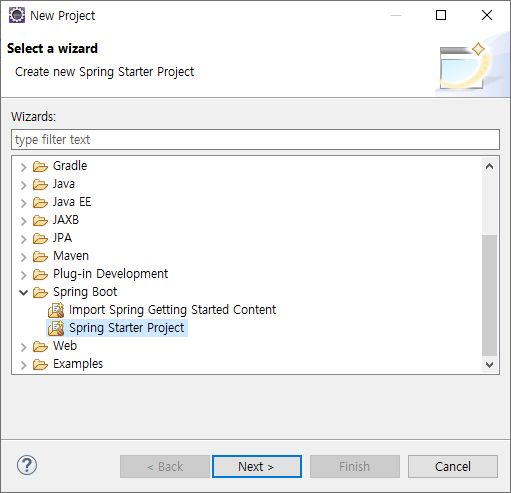
Task: Click the Maven folder icon
Action: (x=40, y=256)
